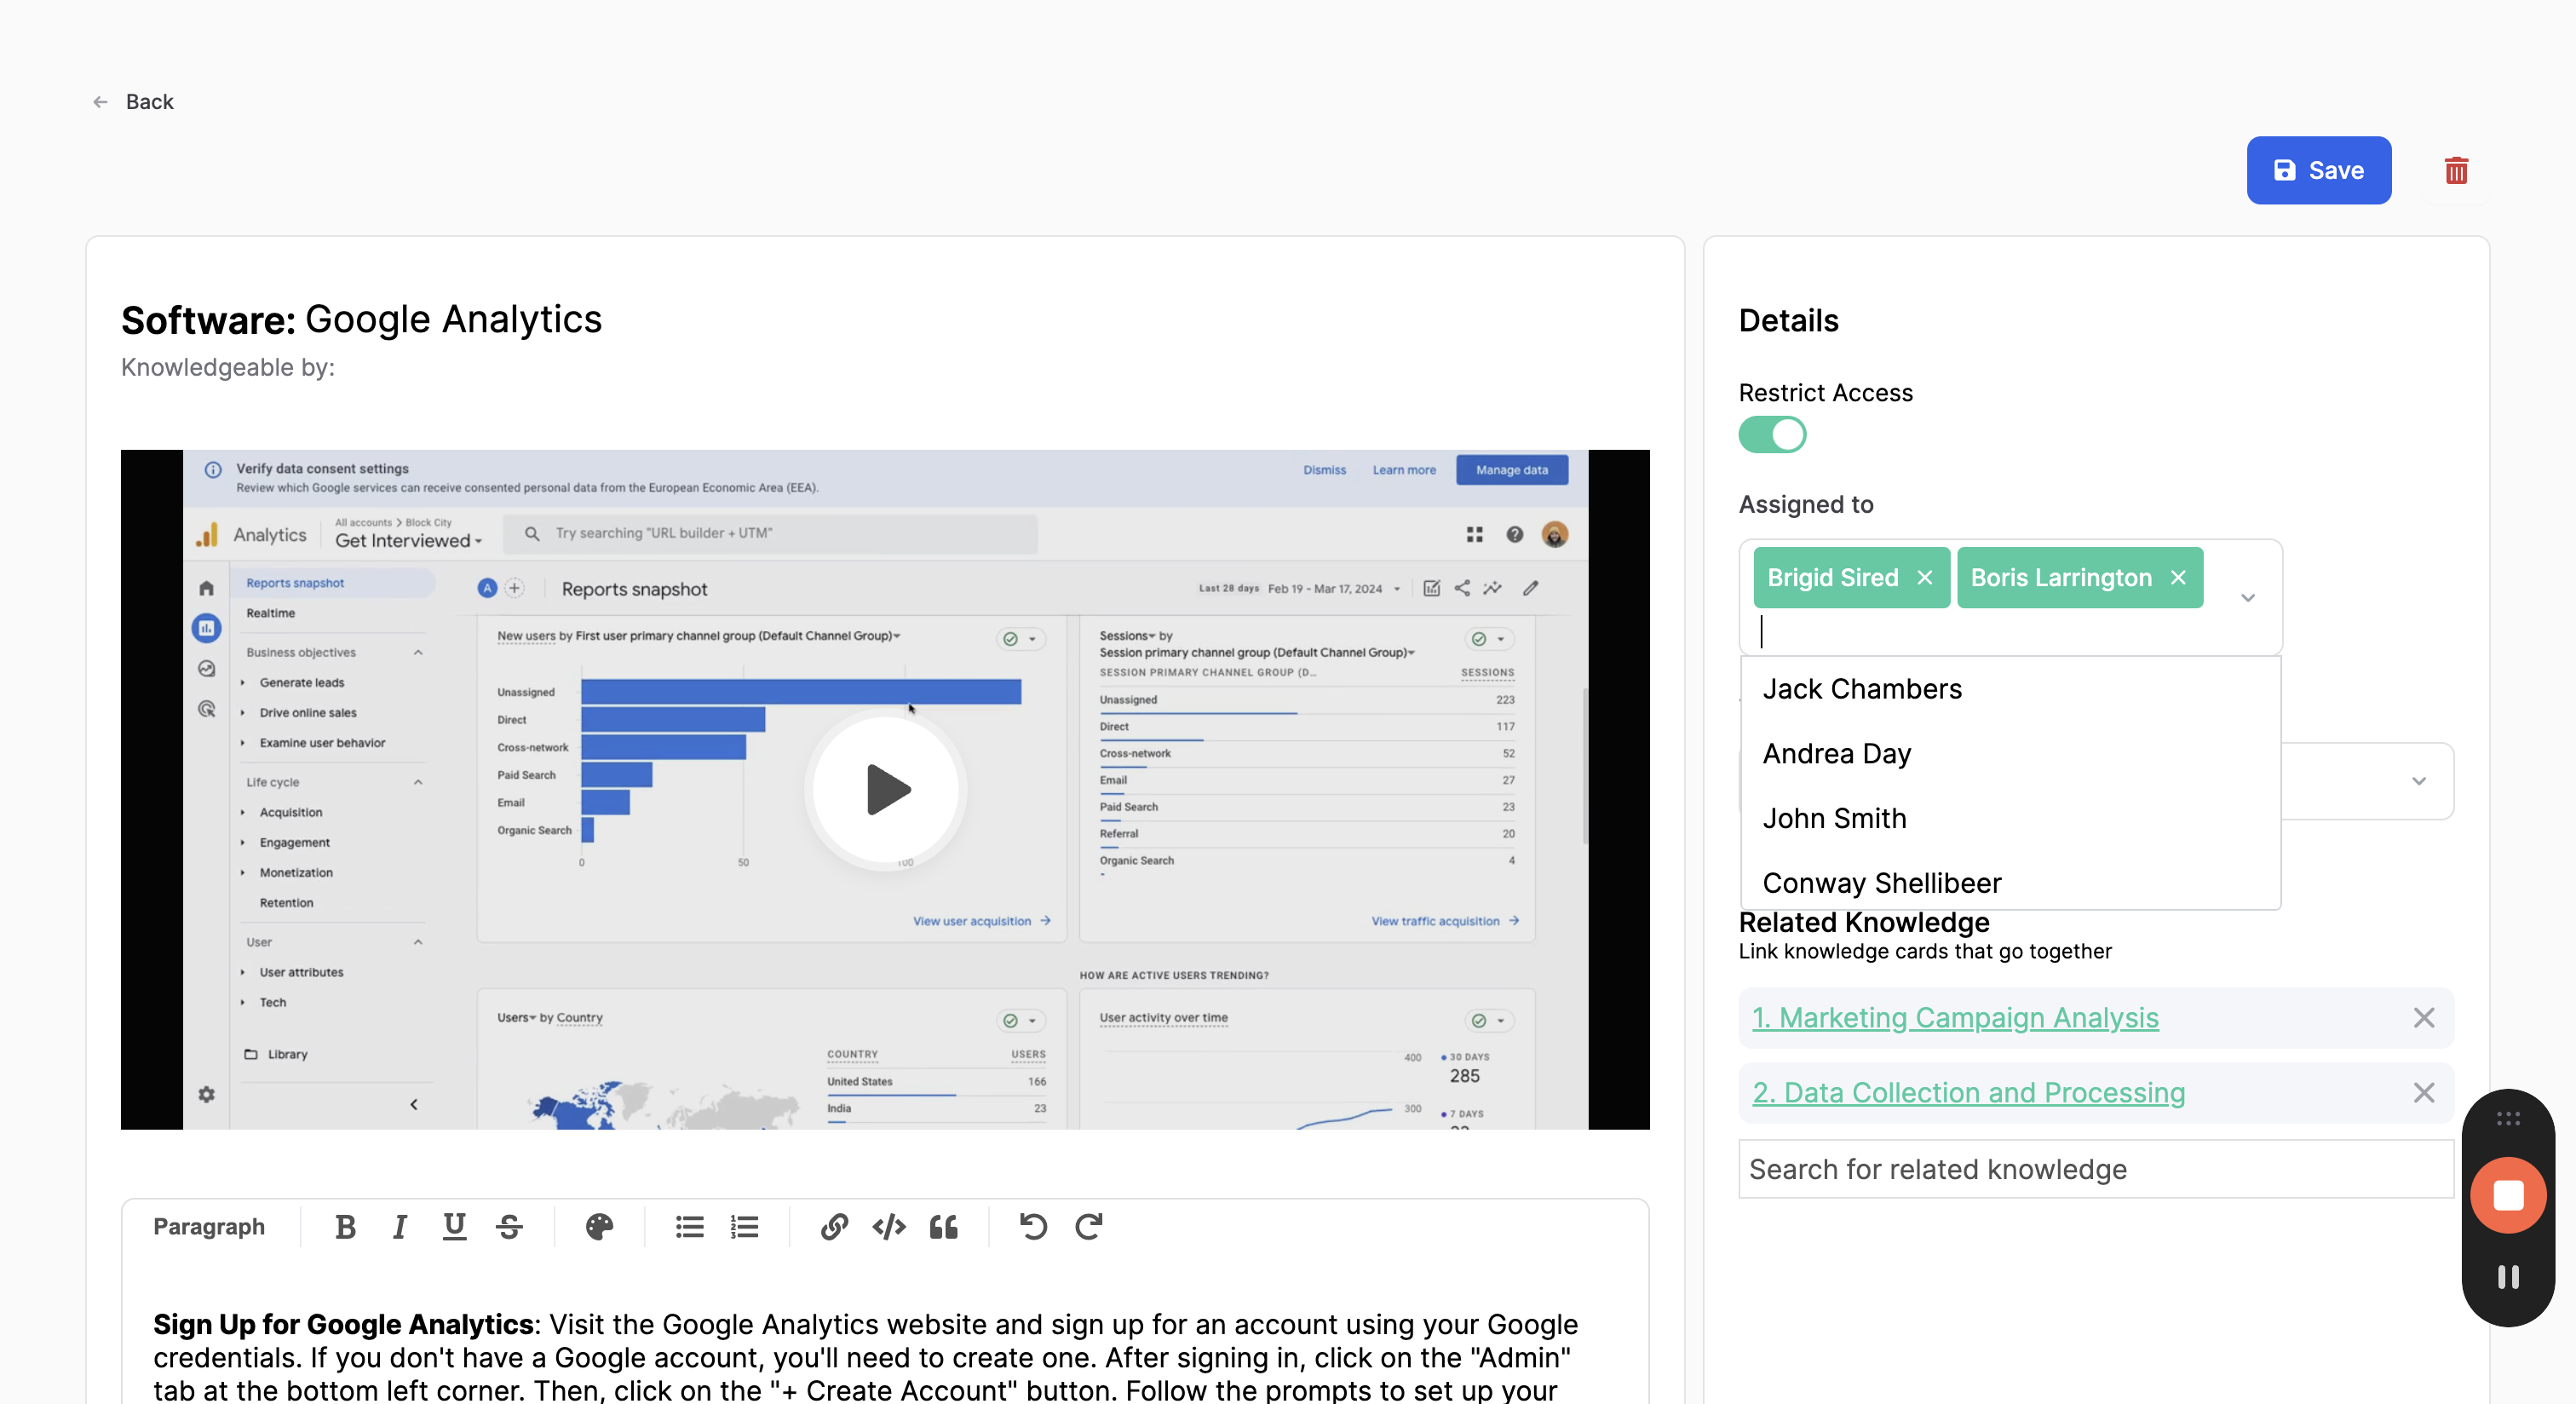Open the text color palette
This screenshot has width=2576, height=1404.
599,1226
